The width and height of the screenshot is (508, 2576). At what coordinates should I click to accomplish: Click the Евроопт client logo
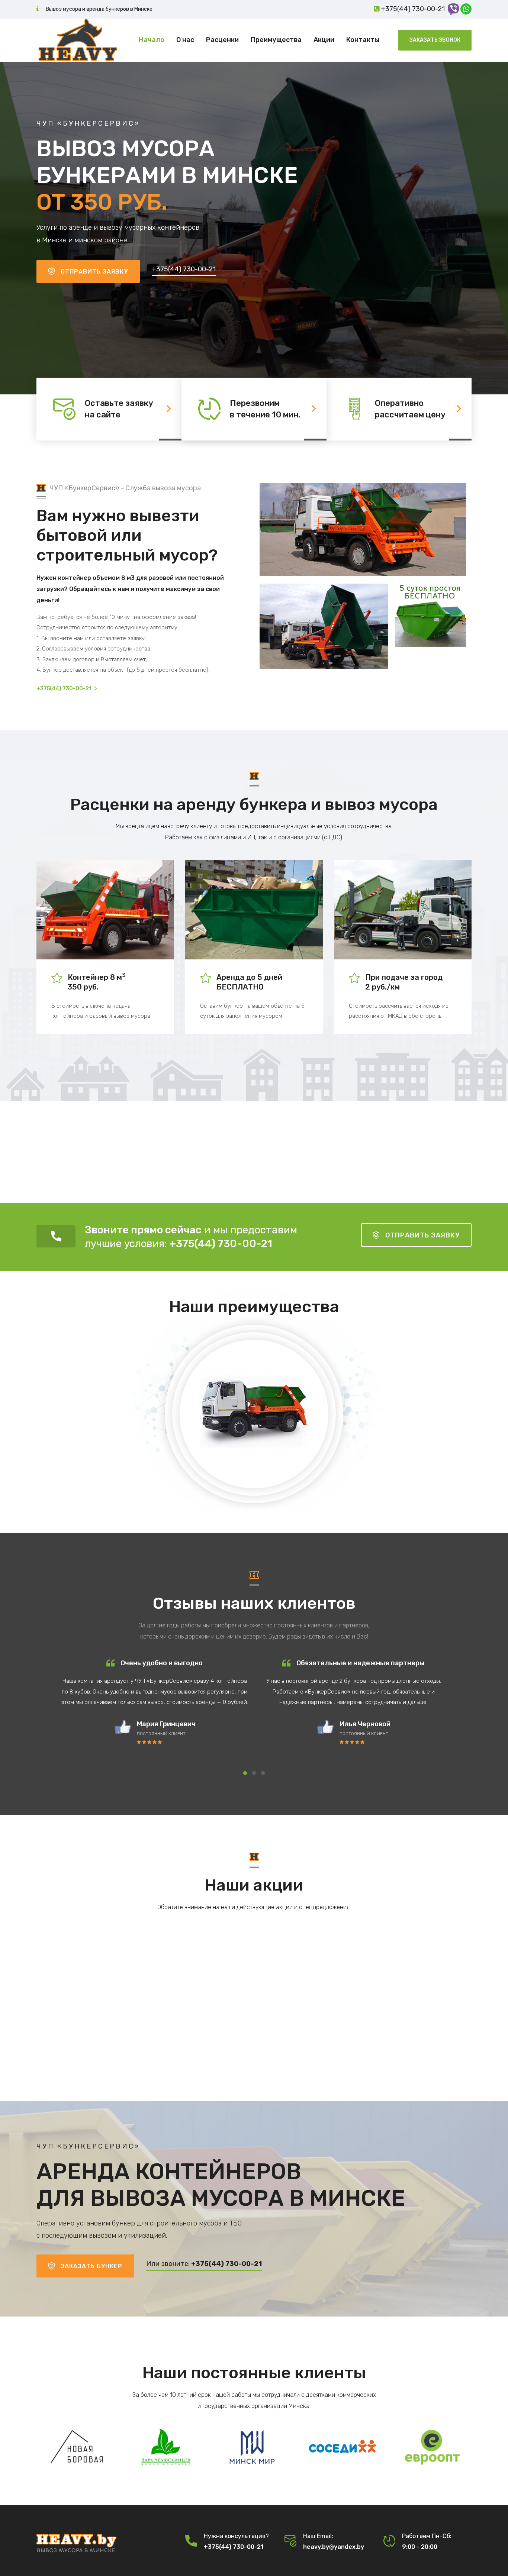(x=432, y=2447)
